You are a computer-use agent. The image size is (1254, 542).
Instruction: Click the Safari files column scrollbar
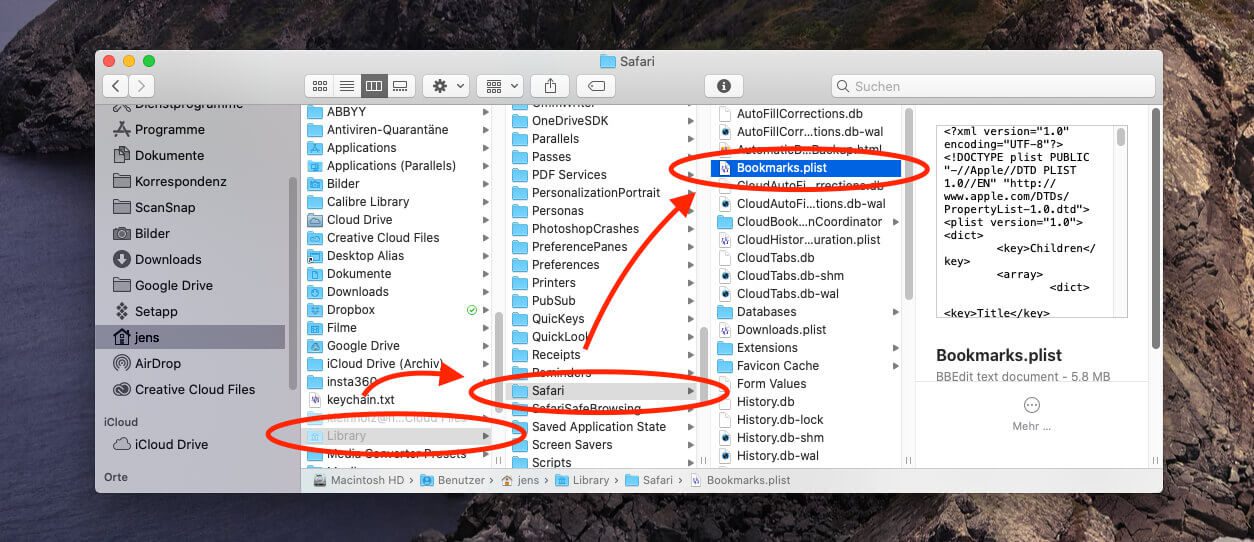point(908,204)
